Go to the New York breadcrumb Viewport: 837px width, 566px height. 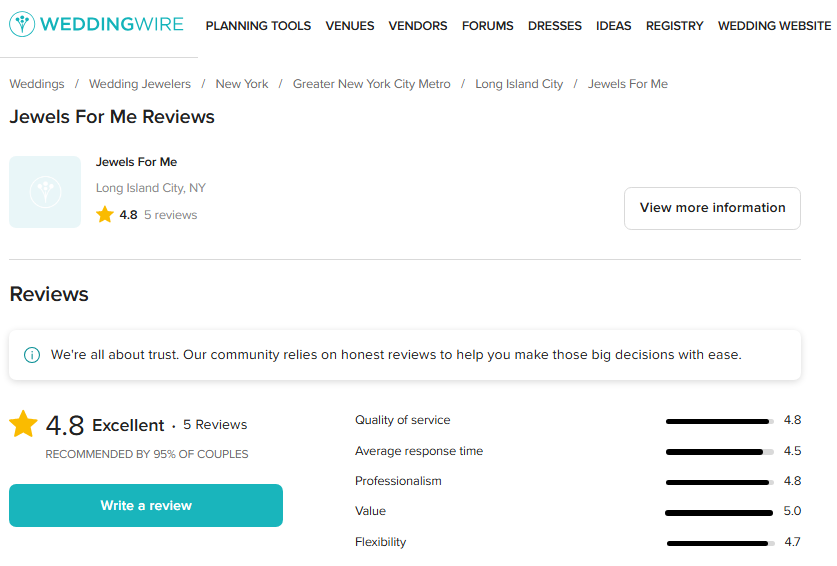(x=242, y=84)
